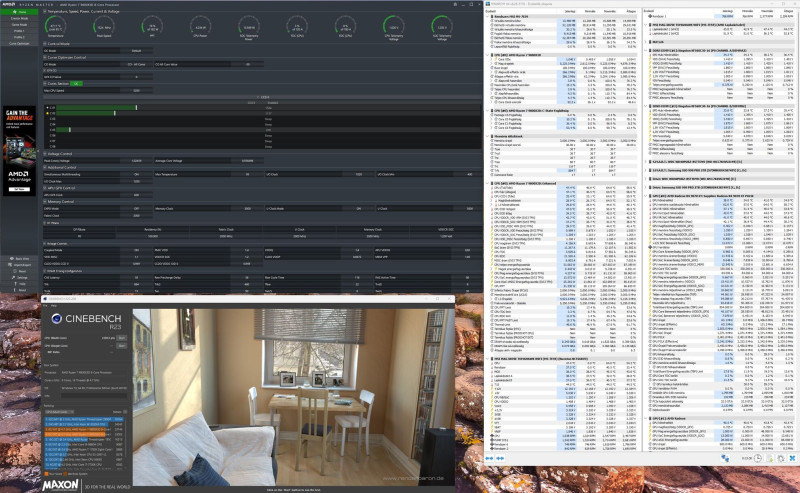Open Settings wrench icon in Ryzen Master sidebar

13,278
